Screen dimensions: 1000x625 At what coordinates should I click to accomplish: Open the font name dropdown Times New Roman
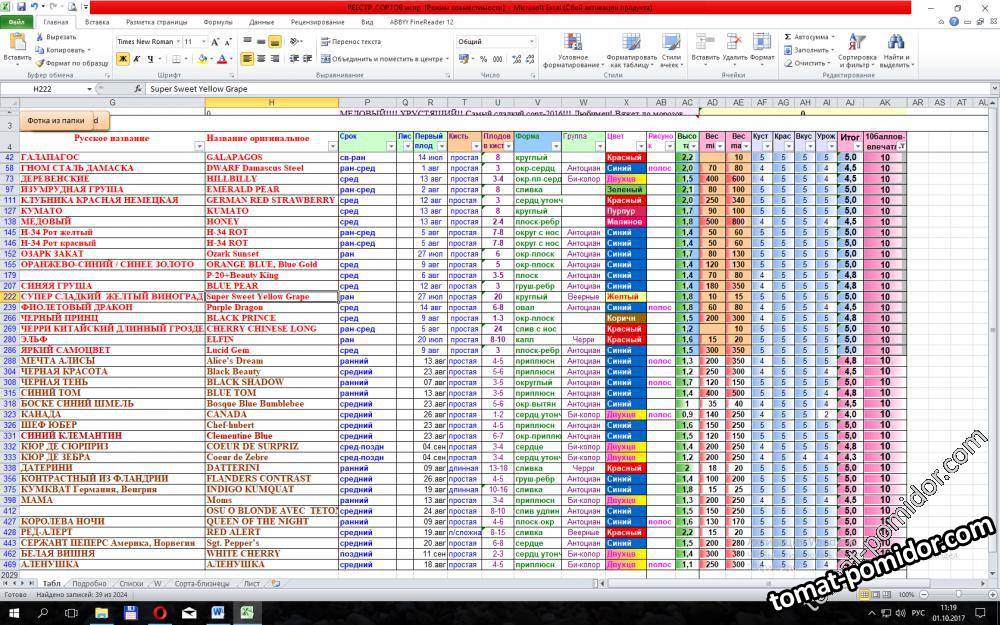pyautogui.click(x=177, y=42)
